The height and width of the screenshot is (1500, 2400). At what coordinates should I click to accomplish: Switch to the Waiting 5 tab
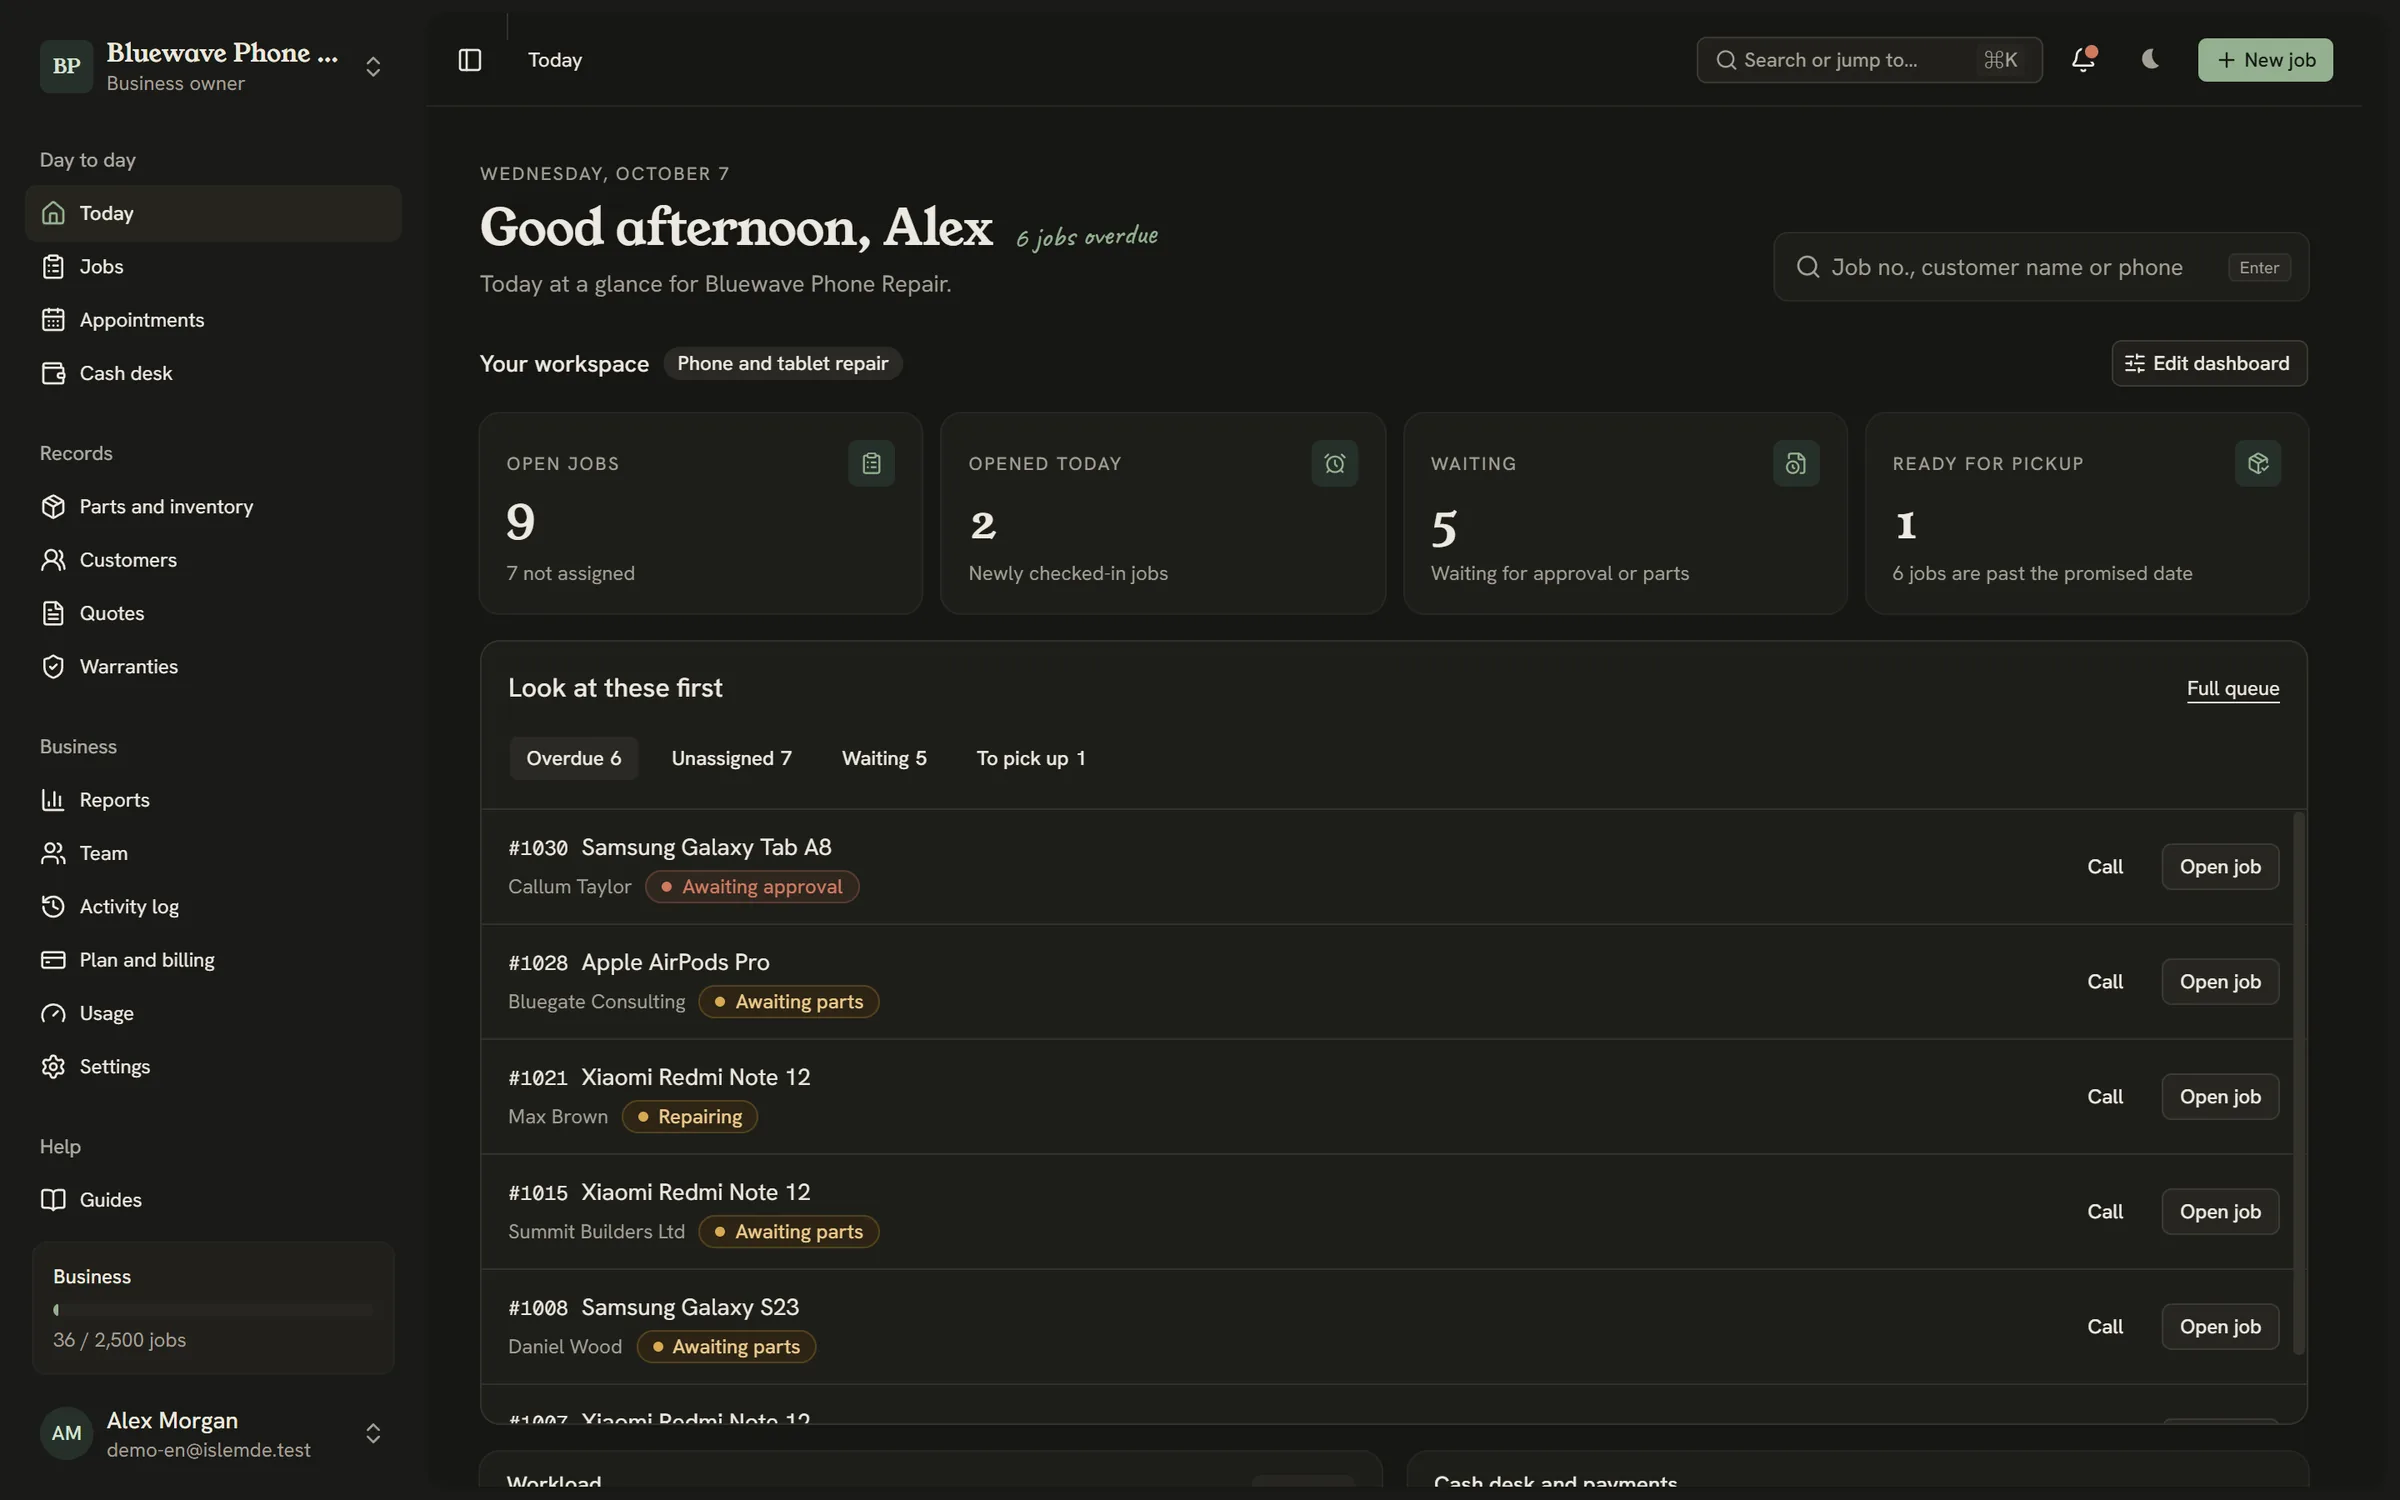(884, 758)
